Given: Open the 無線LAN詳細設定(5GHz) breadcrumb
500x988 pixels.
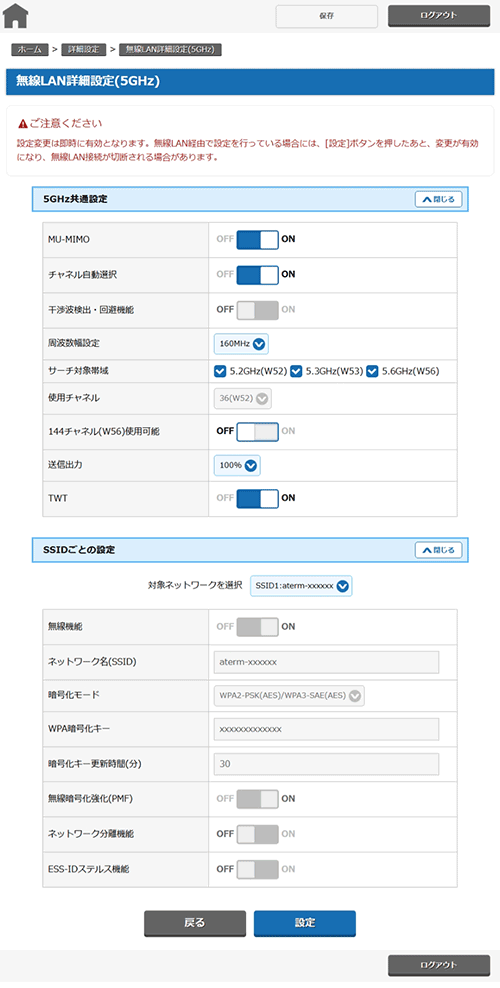Looking at the screenshot, I should [x=170, y=49].
